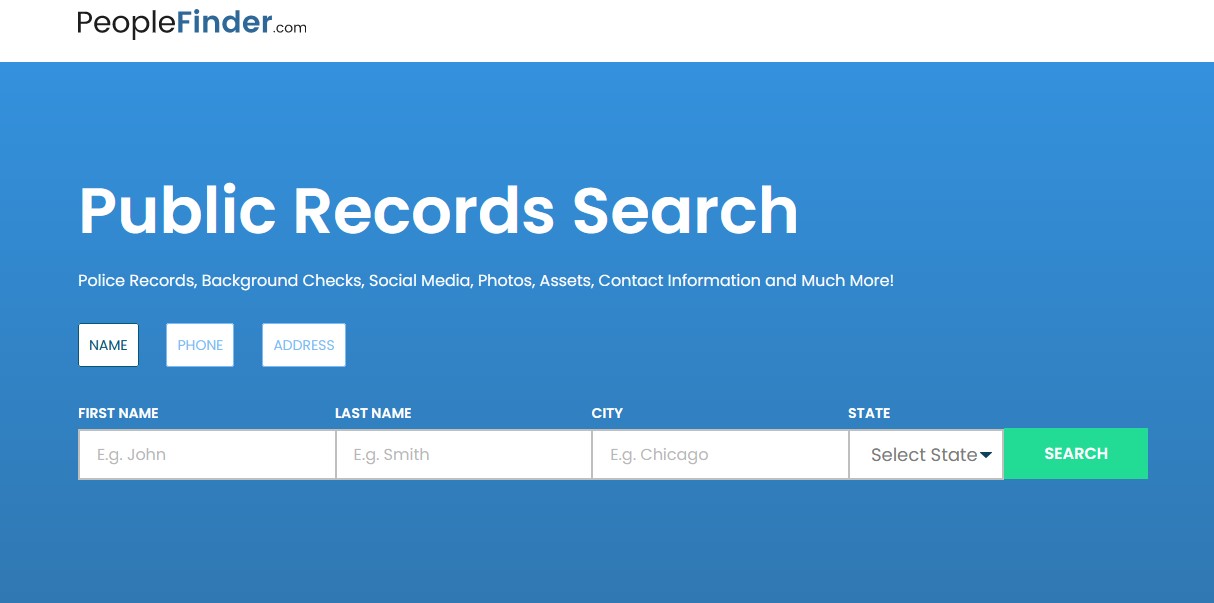Select the NAME search tab
This screenshot has height=603, width=1214.
(108, 345)
